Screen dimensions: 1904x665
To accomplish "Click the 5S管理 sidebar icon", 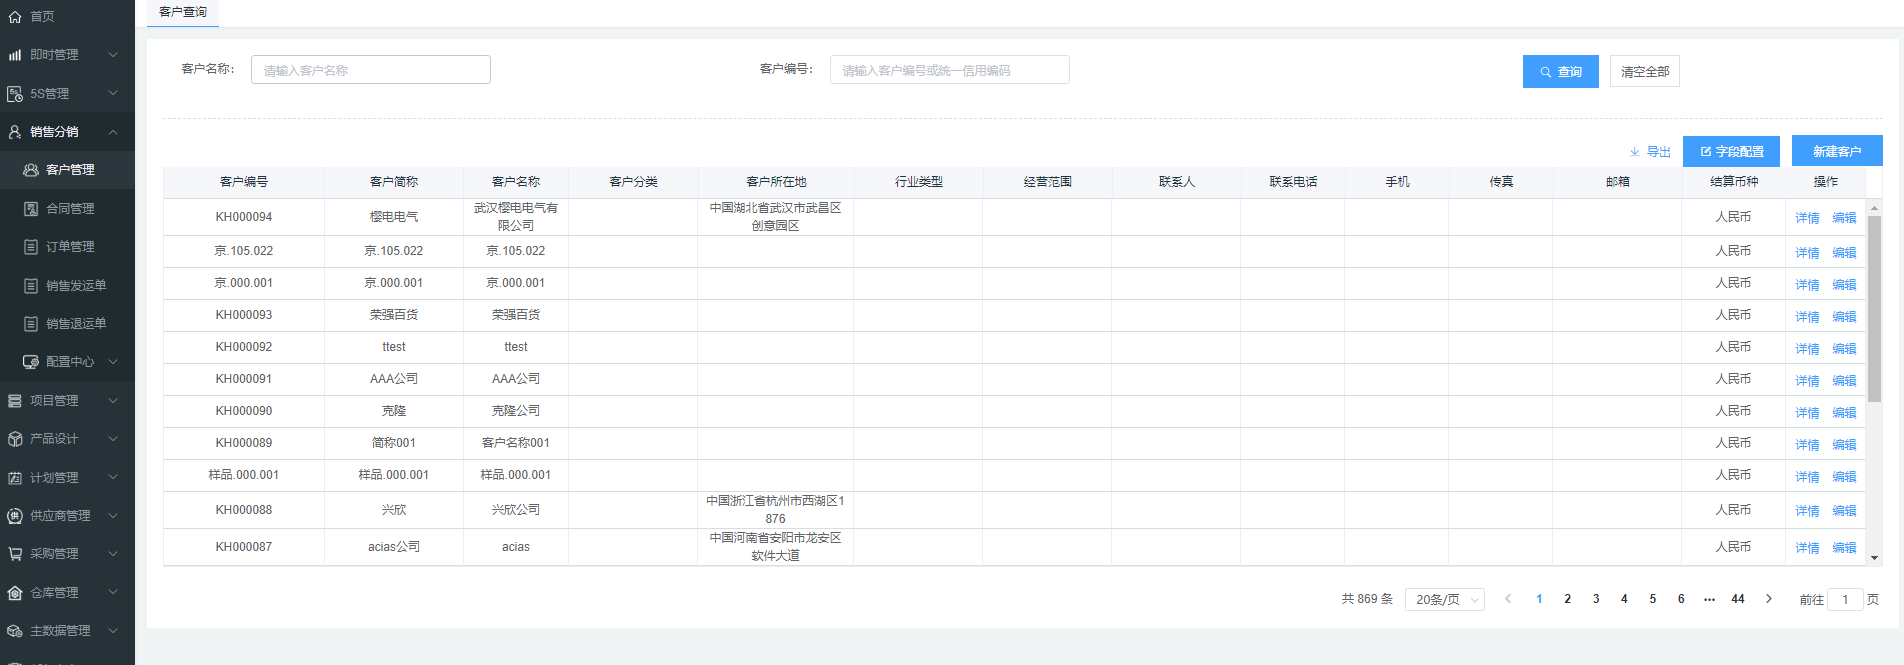I will (x=15, y=94).
